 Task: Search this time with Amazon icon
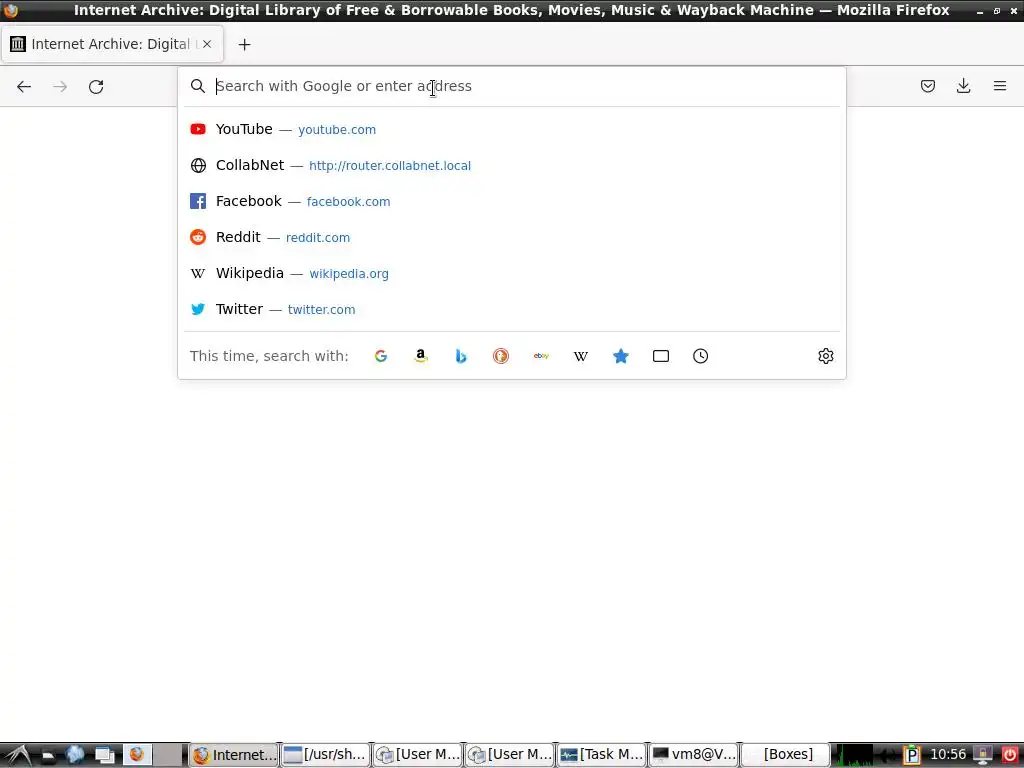(421, 356)
